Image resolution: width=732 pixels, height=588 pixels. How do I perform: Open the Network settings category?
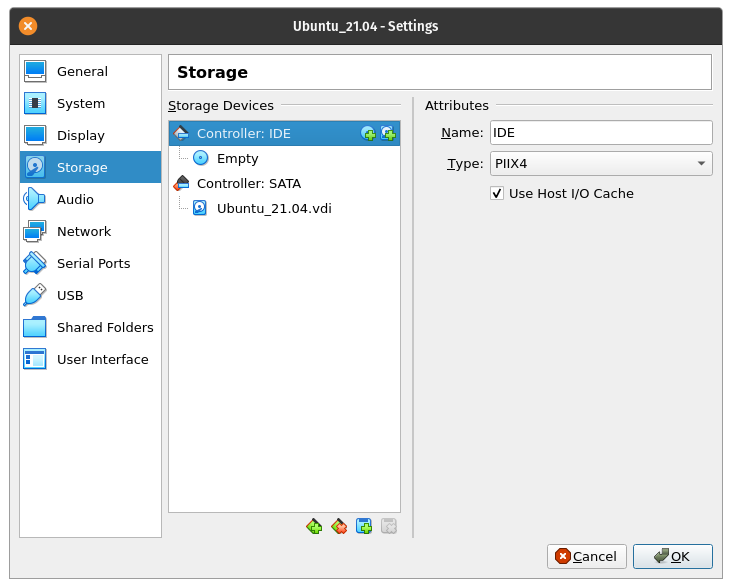point(84,231)
